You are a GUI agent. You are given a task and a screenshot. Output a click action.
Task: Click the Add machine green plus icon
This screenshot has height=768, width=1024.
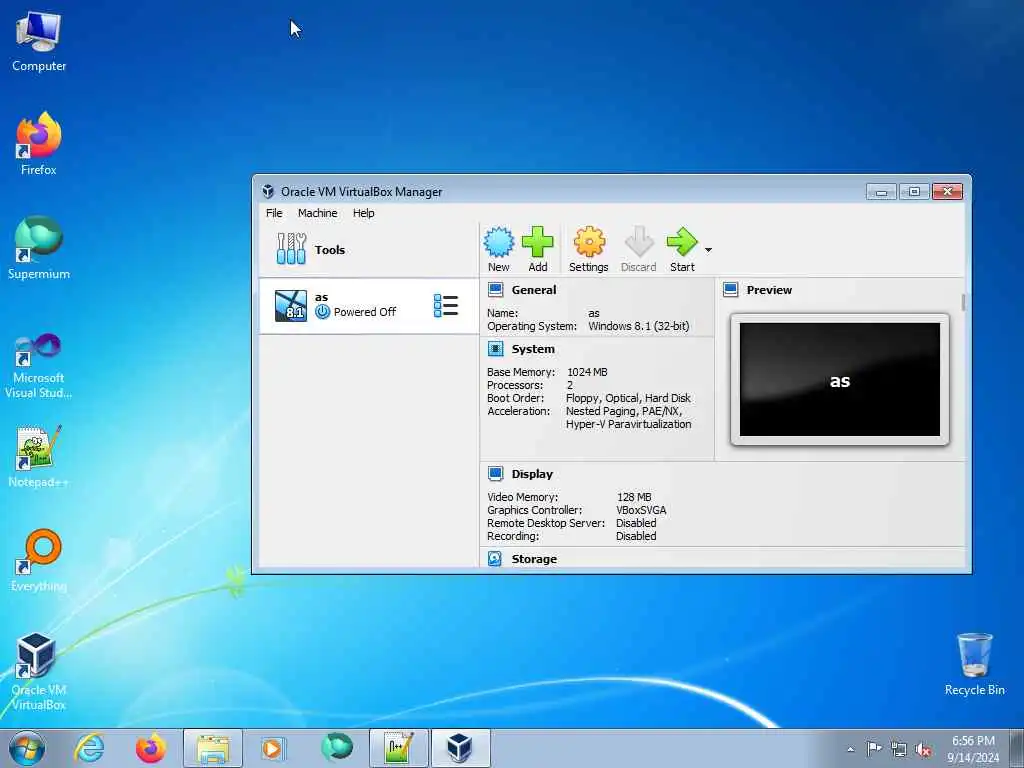pyautogui.click(x=537, y=242)
